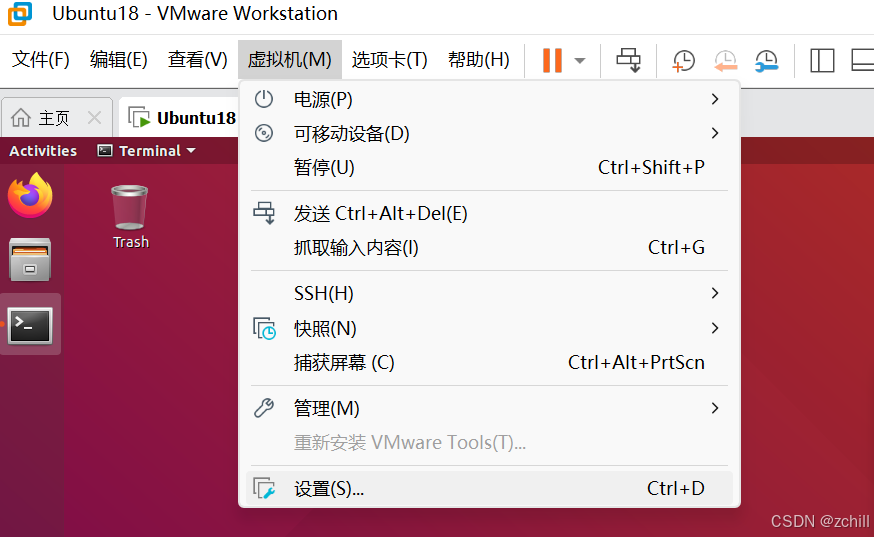Click the Terminal icon in the dock
874x537 pixels.
[30, 325]
